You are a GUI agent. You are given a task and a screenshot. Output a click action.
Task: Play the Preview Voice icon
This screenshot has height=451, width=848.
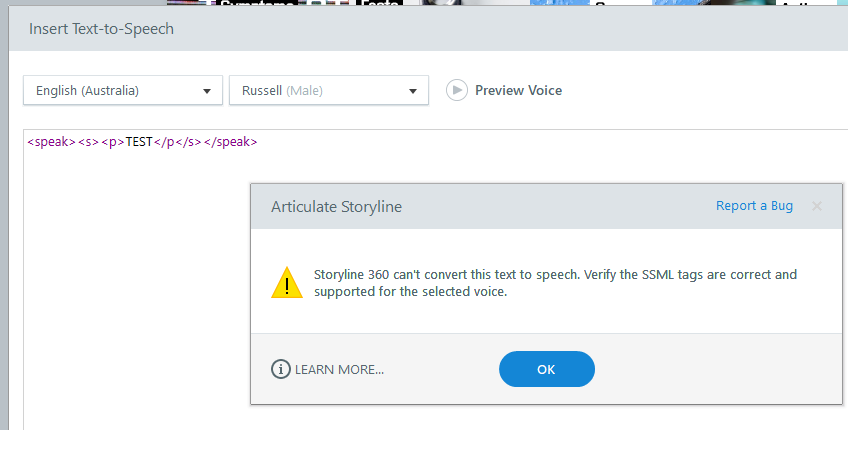pos(457,90)
